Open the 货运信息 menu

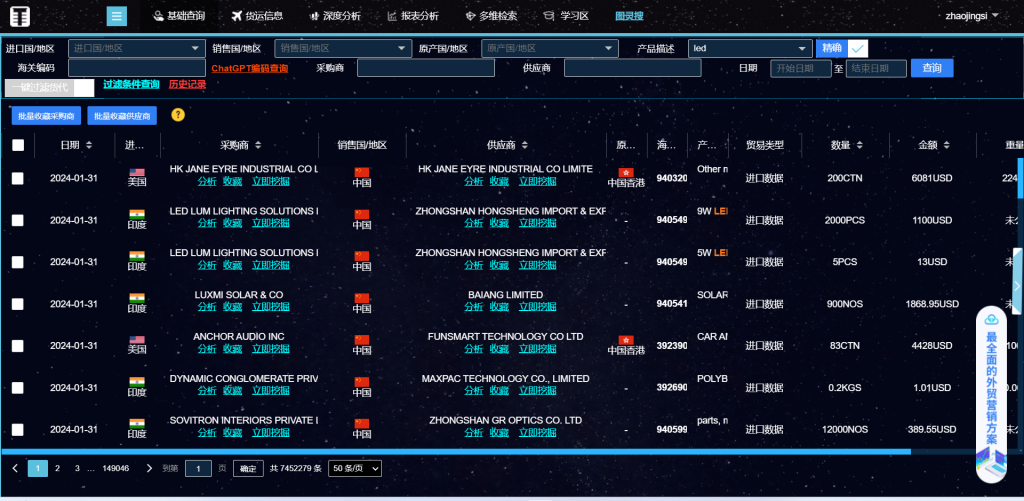256,16
